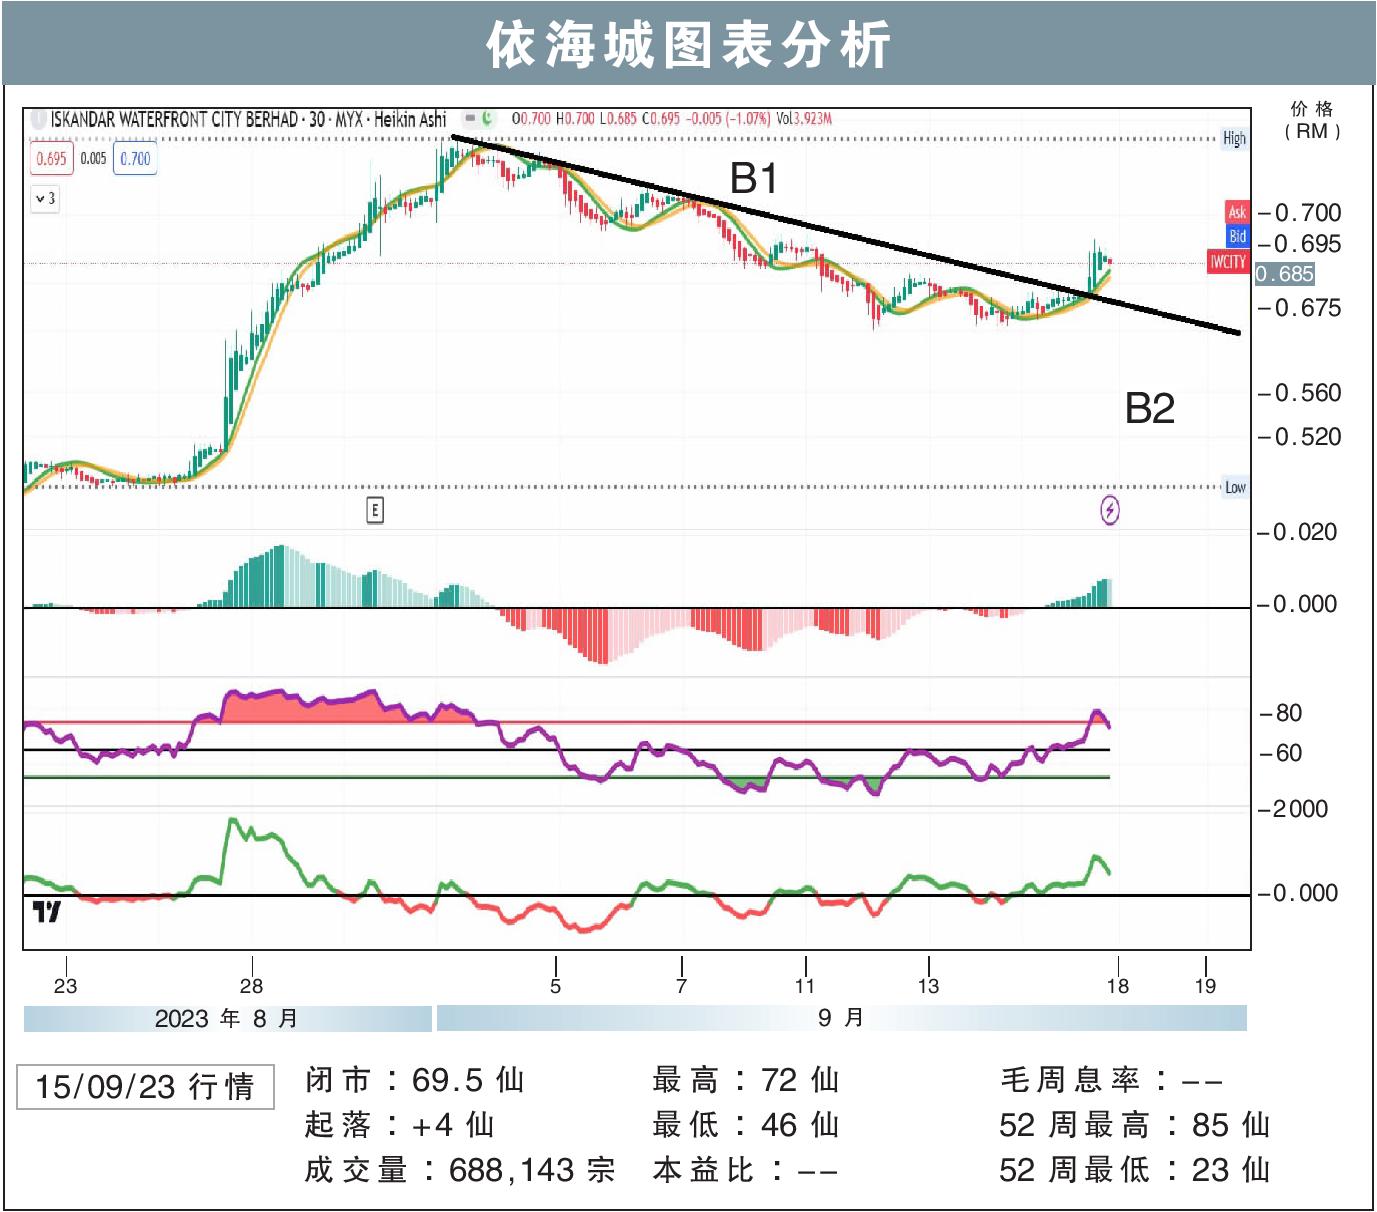Click the date 7 on the time axis

tap(681, 986)
